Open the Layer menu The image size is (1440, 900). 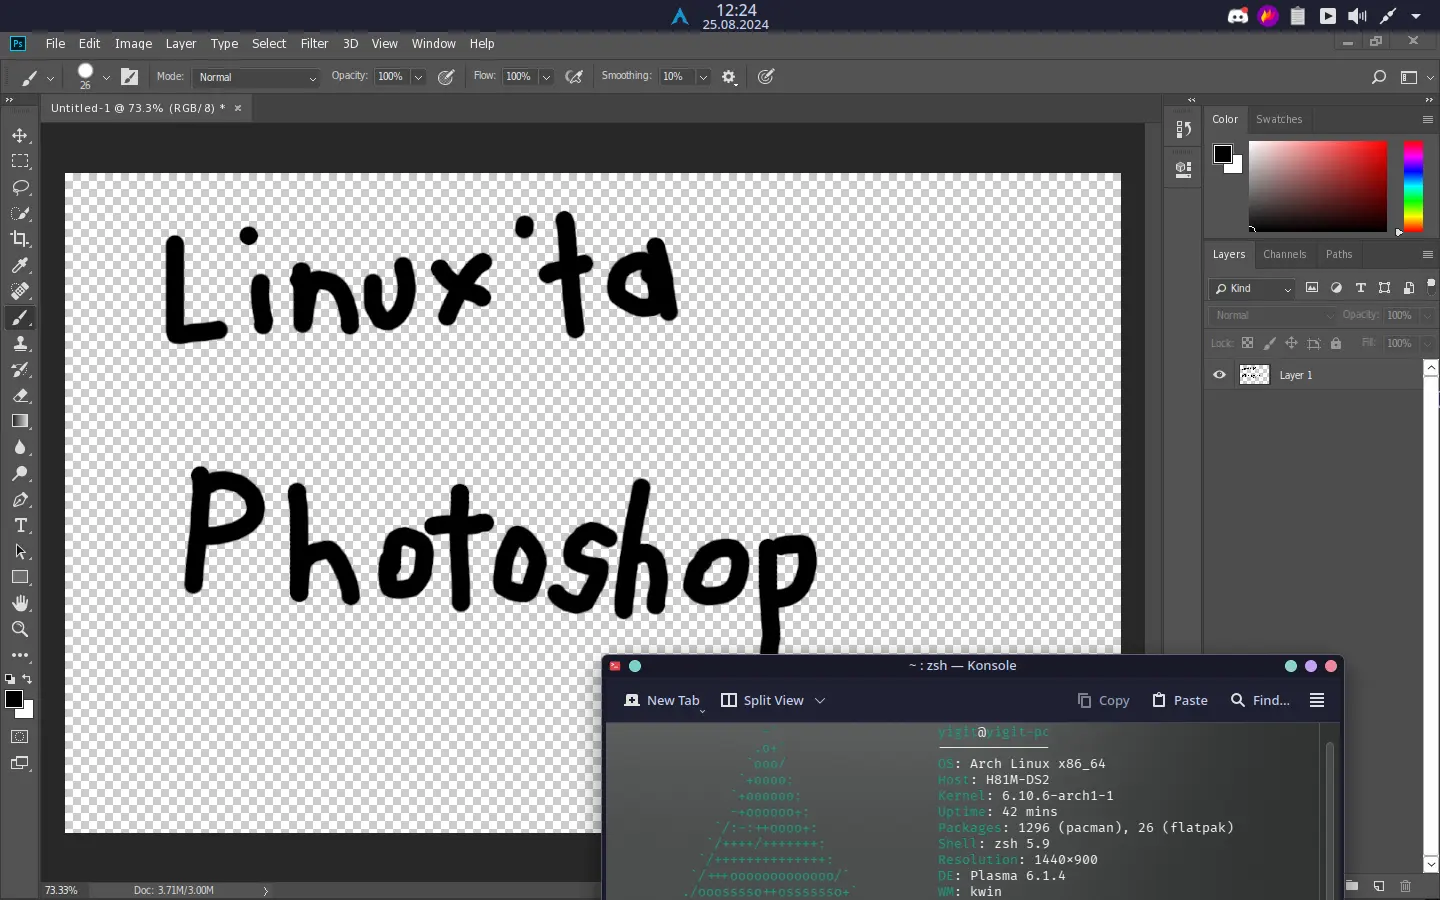180,43
